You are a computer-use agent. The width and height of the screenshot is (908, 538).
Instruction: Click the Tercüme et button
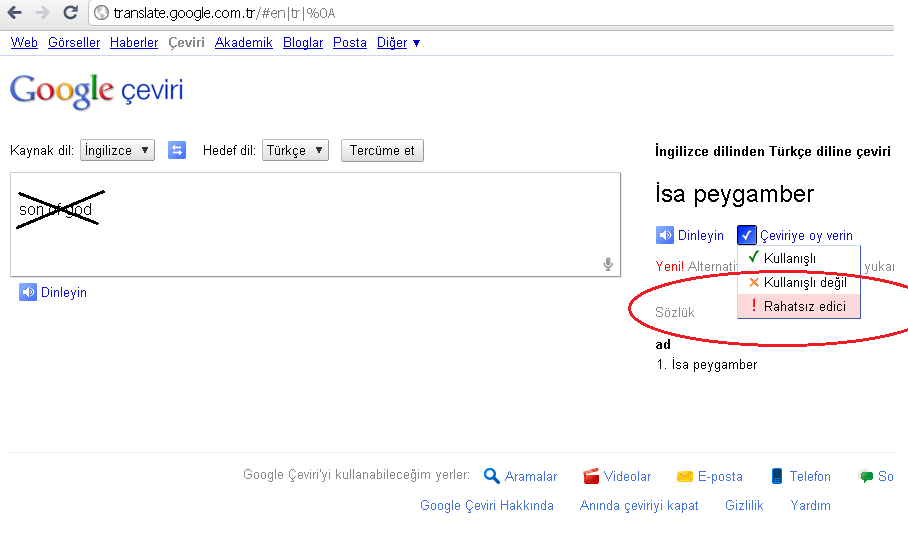[382, 151]
